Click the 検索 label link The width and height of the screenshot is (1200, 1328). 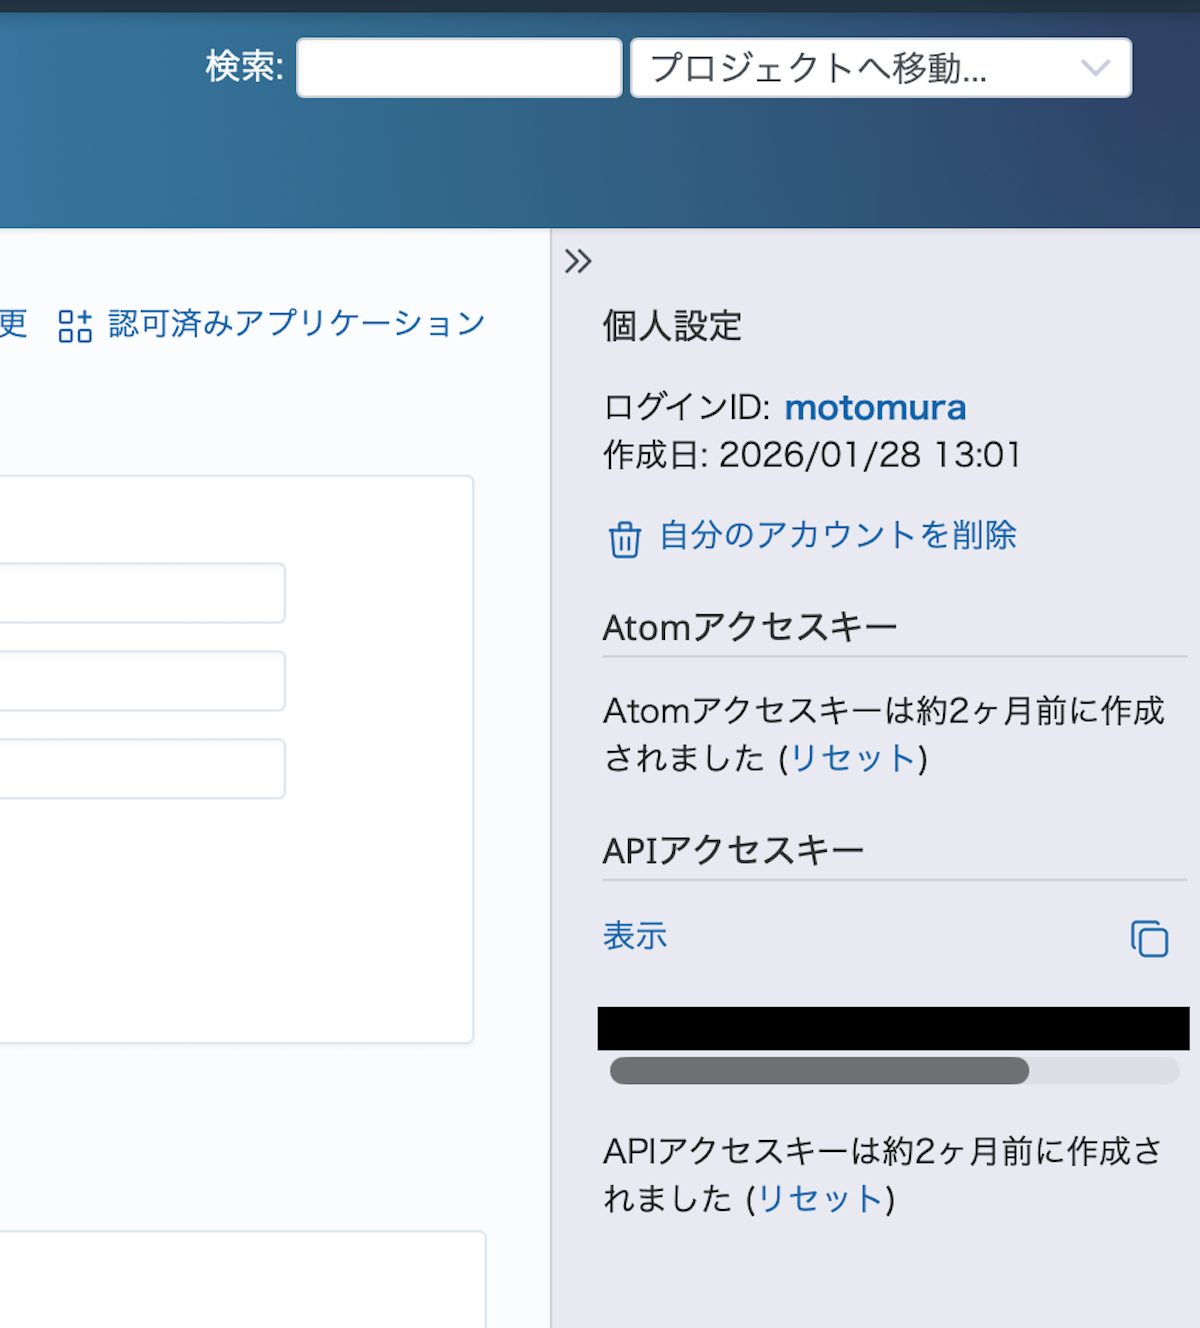pos(244,67)
